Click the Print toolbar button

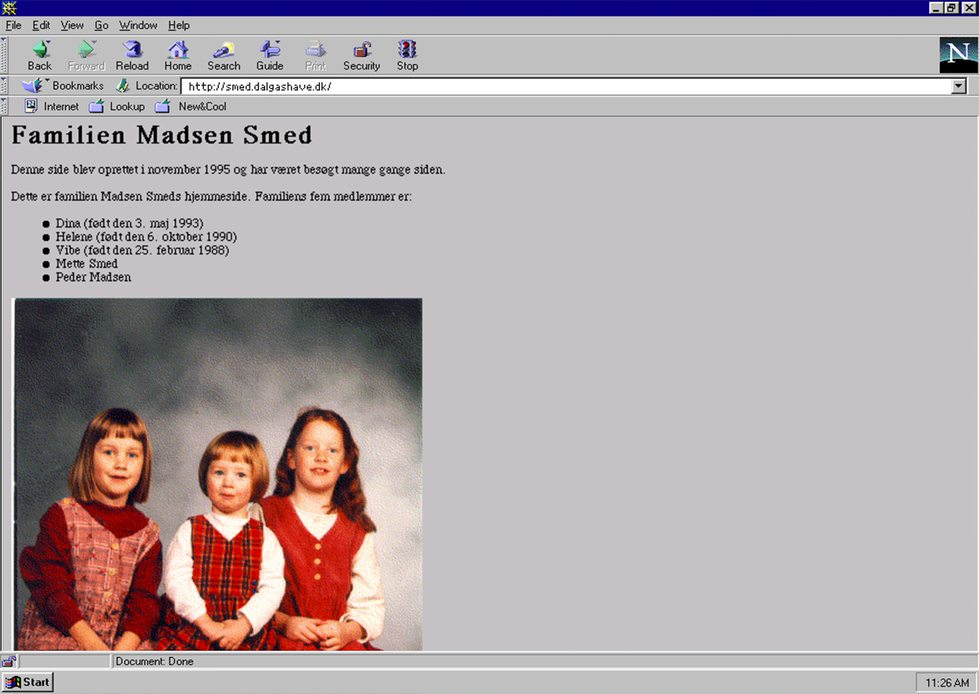315,56
